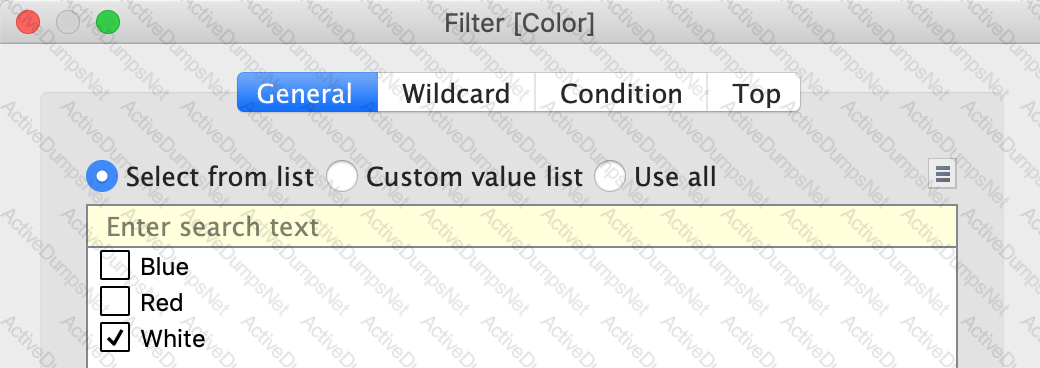1040x368 pixels.
Task: Click the Blue label in the list
Action: click(165, 267)
